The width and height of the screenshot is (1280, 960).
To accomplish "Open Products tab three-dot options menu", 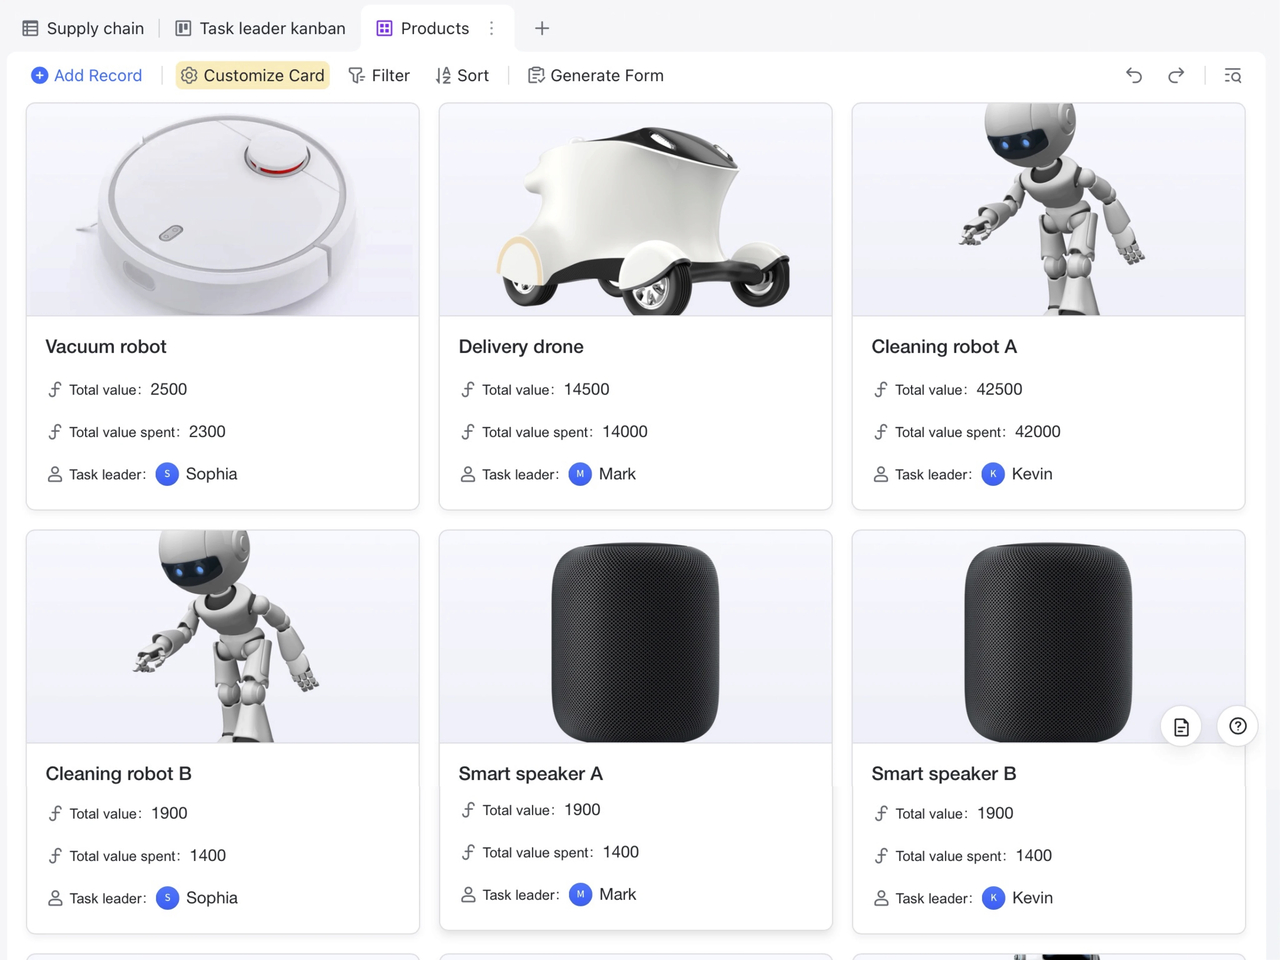I will [491, 28].
